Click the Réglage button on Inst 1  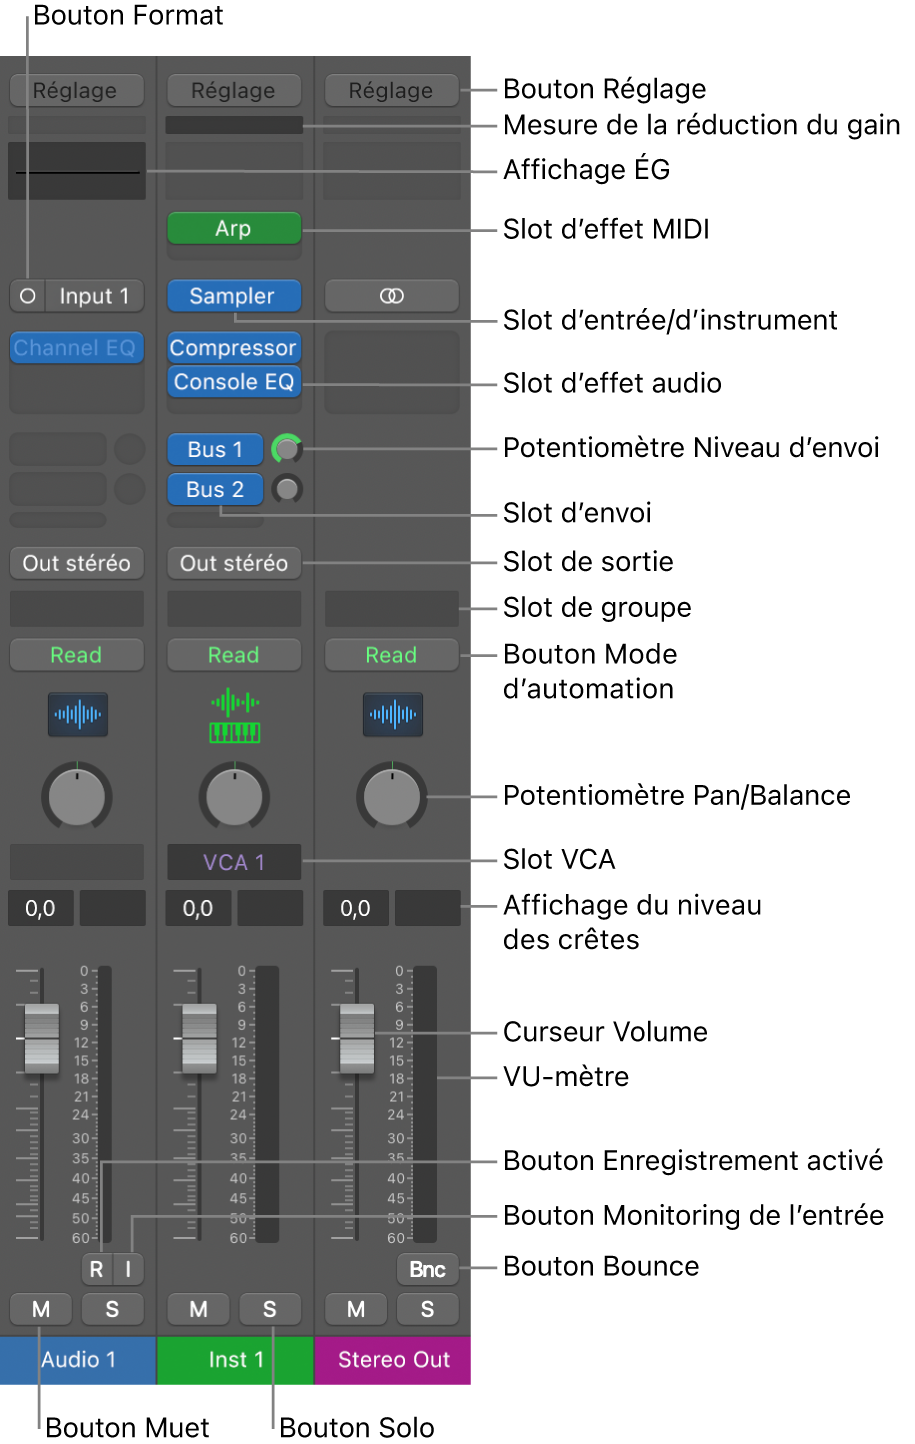point(233,90)
